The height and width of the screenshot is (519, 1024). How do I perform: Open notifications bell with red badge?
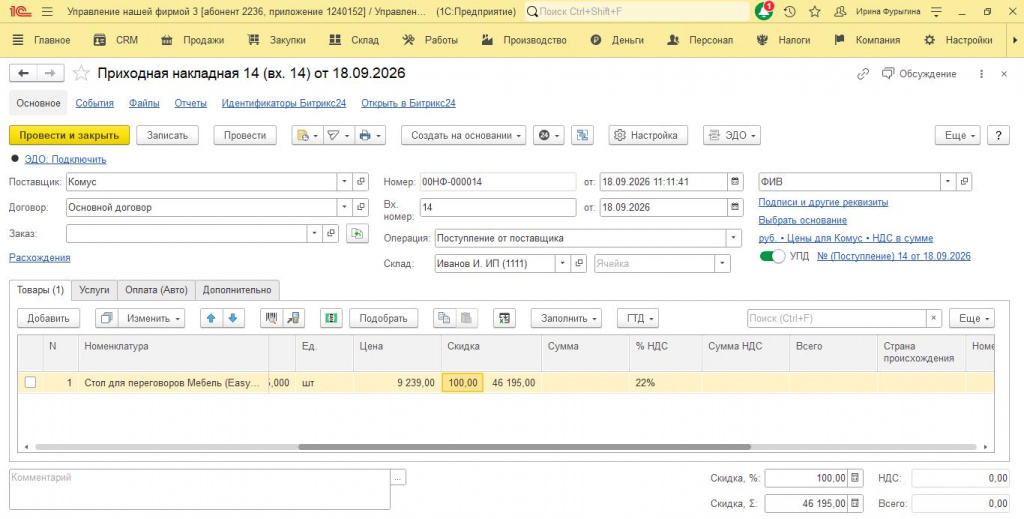click(x=764, y=11)
